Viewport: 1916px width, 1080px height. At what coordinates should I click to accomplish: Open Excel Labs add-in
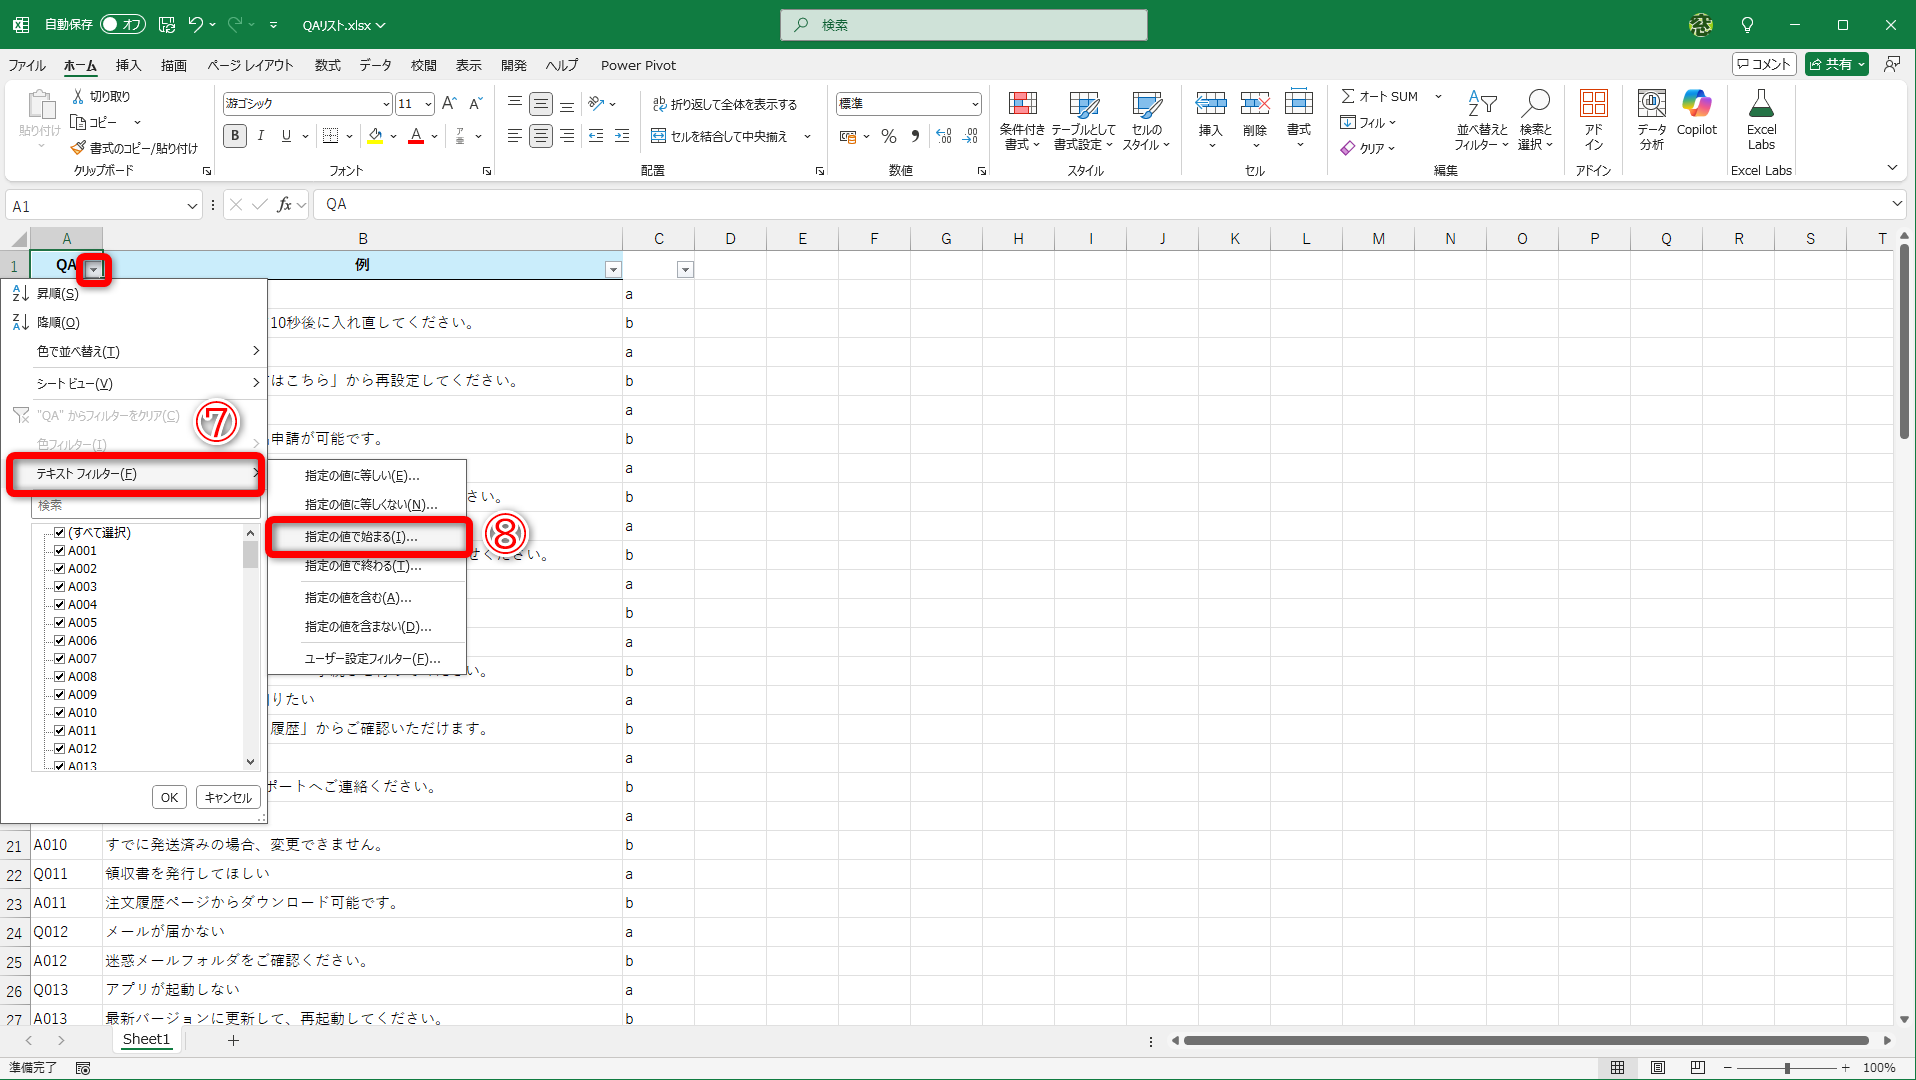pyautogui.click(x=1761, y=120)
